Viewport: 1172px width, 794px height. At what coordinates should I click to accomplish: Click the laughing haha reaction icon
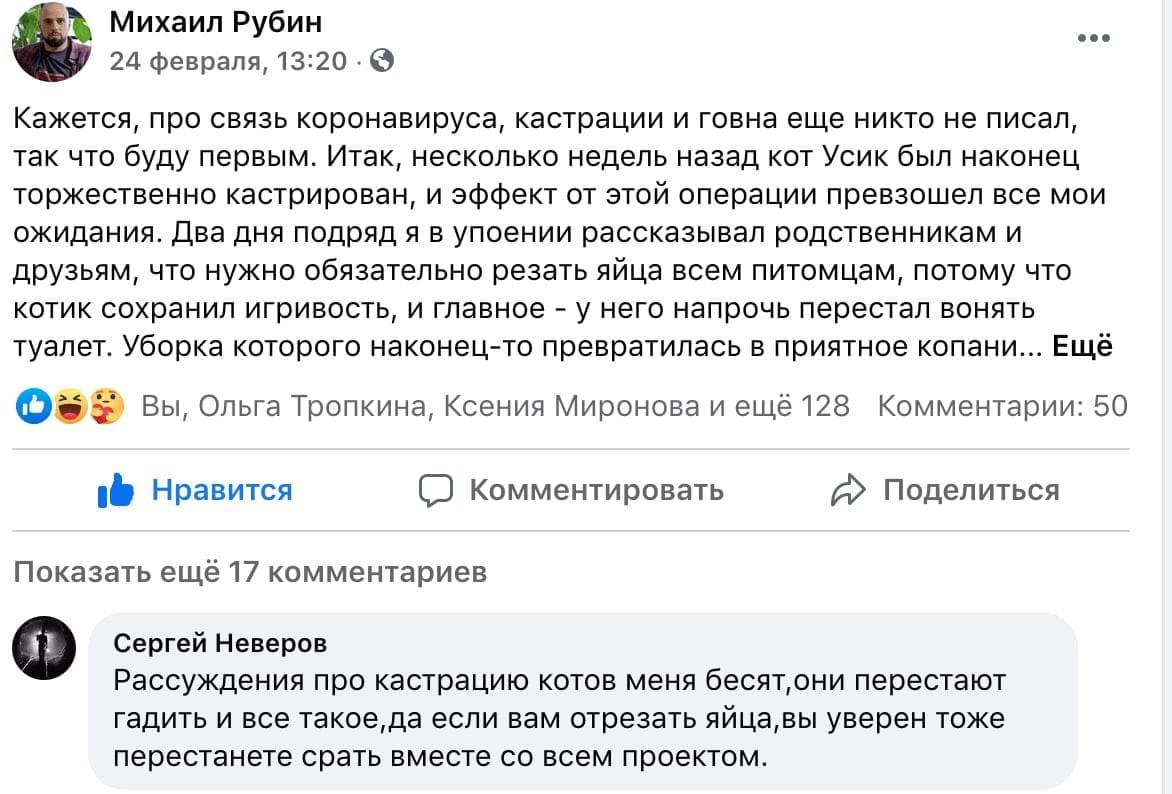pyautogui.click(x=68, y=406)
